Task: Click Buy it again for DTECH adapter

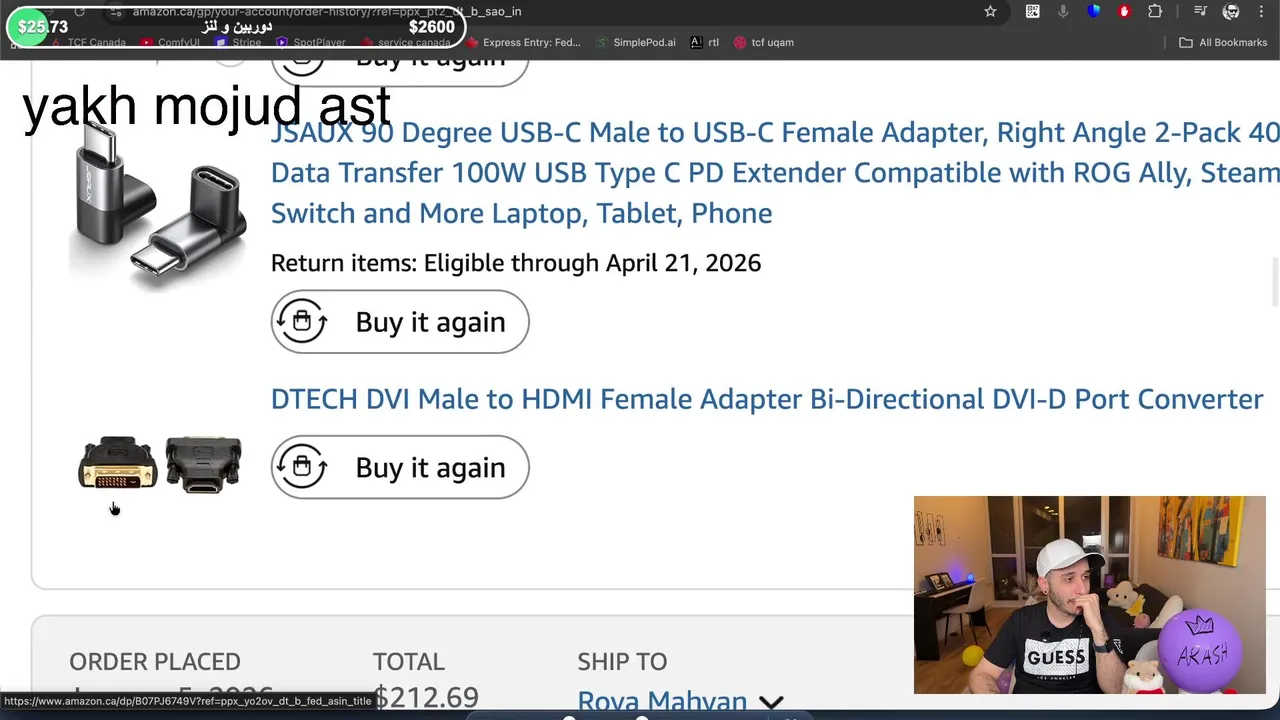Action: [x=400, y=467]
